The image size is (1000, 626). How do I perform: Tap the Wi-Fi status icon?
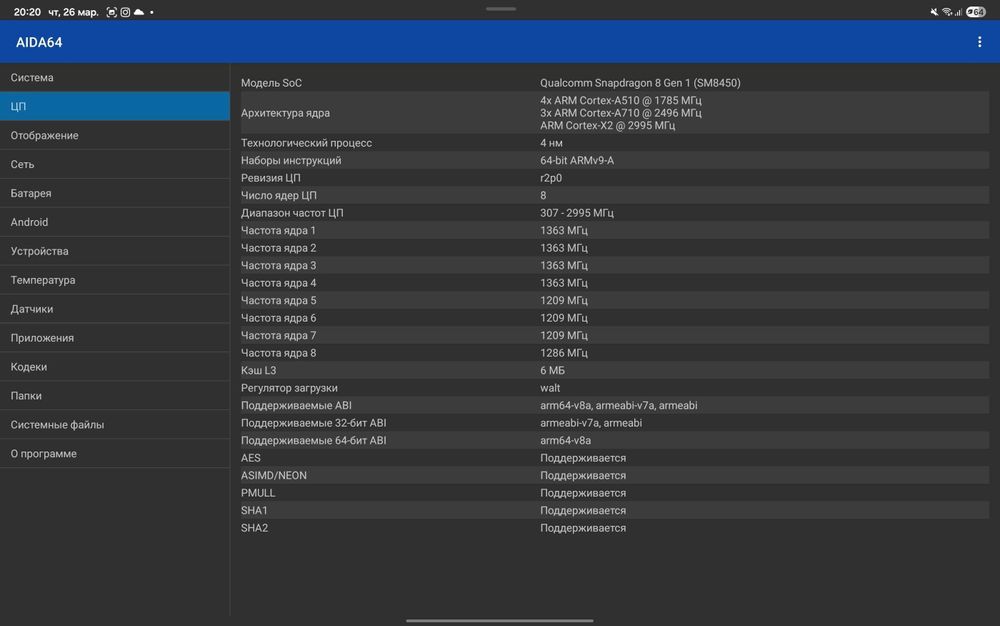click(946, 12)
